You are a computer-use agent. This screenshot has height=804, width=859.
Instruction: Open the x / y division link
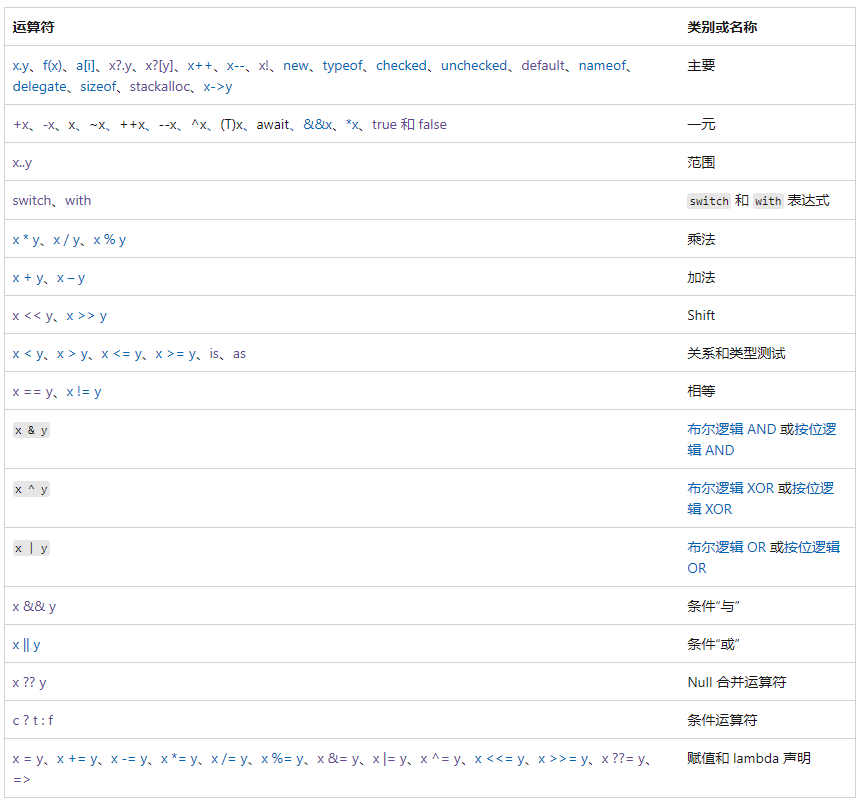[66, 240]
